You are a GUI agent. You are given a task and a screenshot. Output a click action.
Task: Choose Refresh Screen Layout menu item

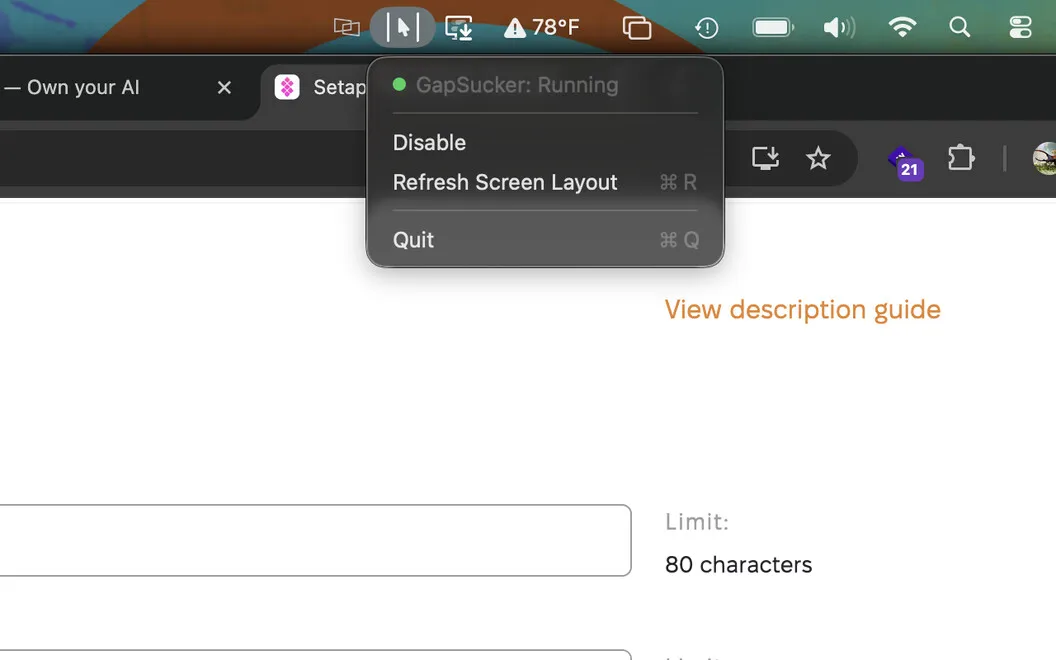tap(545, 183)
